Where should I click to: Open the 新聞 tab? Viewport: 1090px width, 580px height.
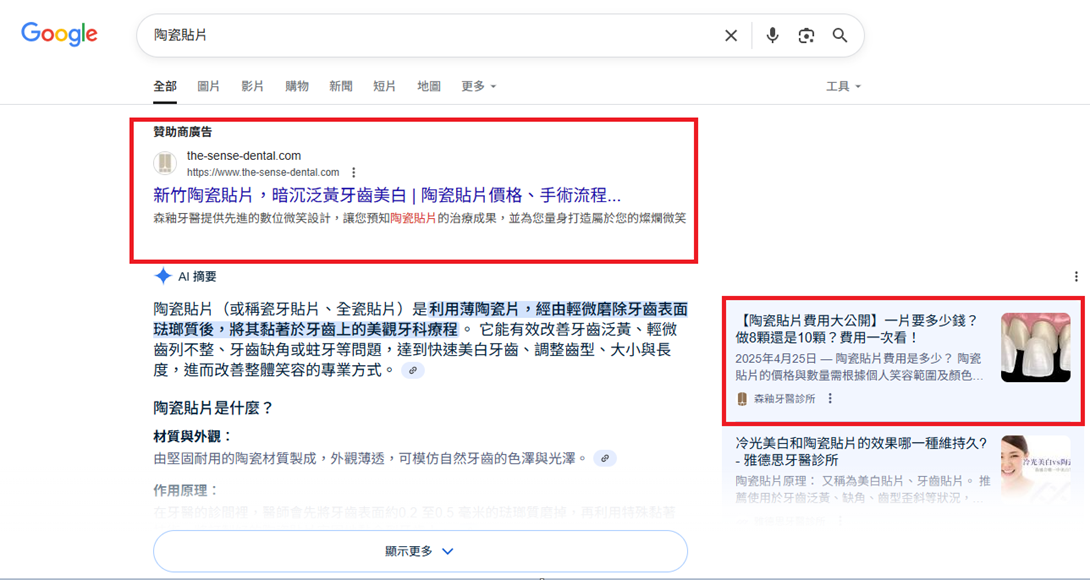[341, 86]
